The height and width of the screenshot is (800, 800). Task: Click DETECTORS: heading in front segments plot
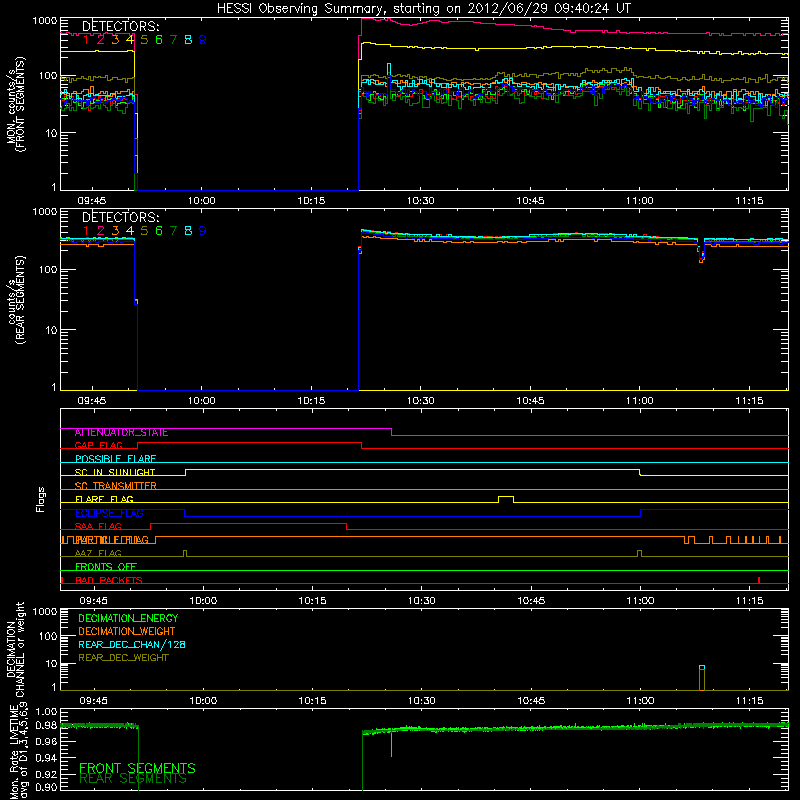(121, 26)
